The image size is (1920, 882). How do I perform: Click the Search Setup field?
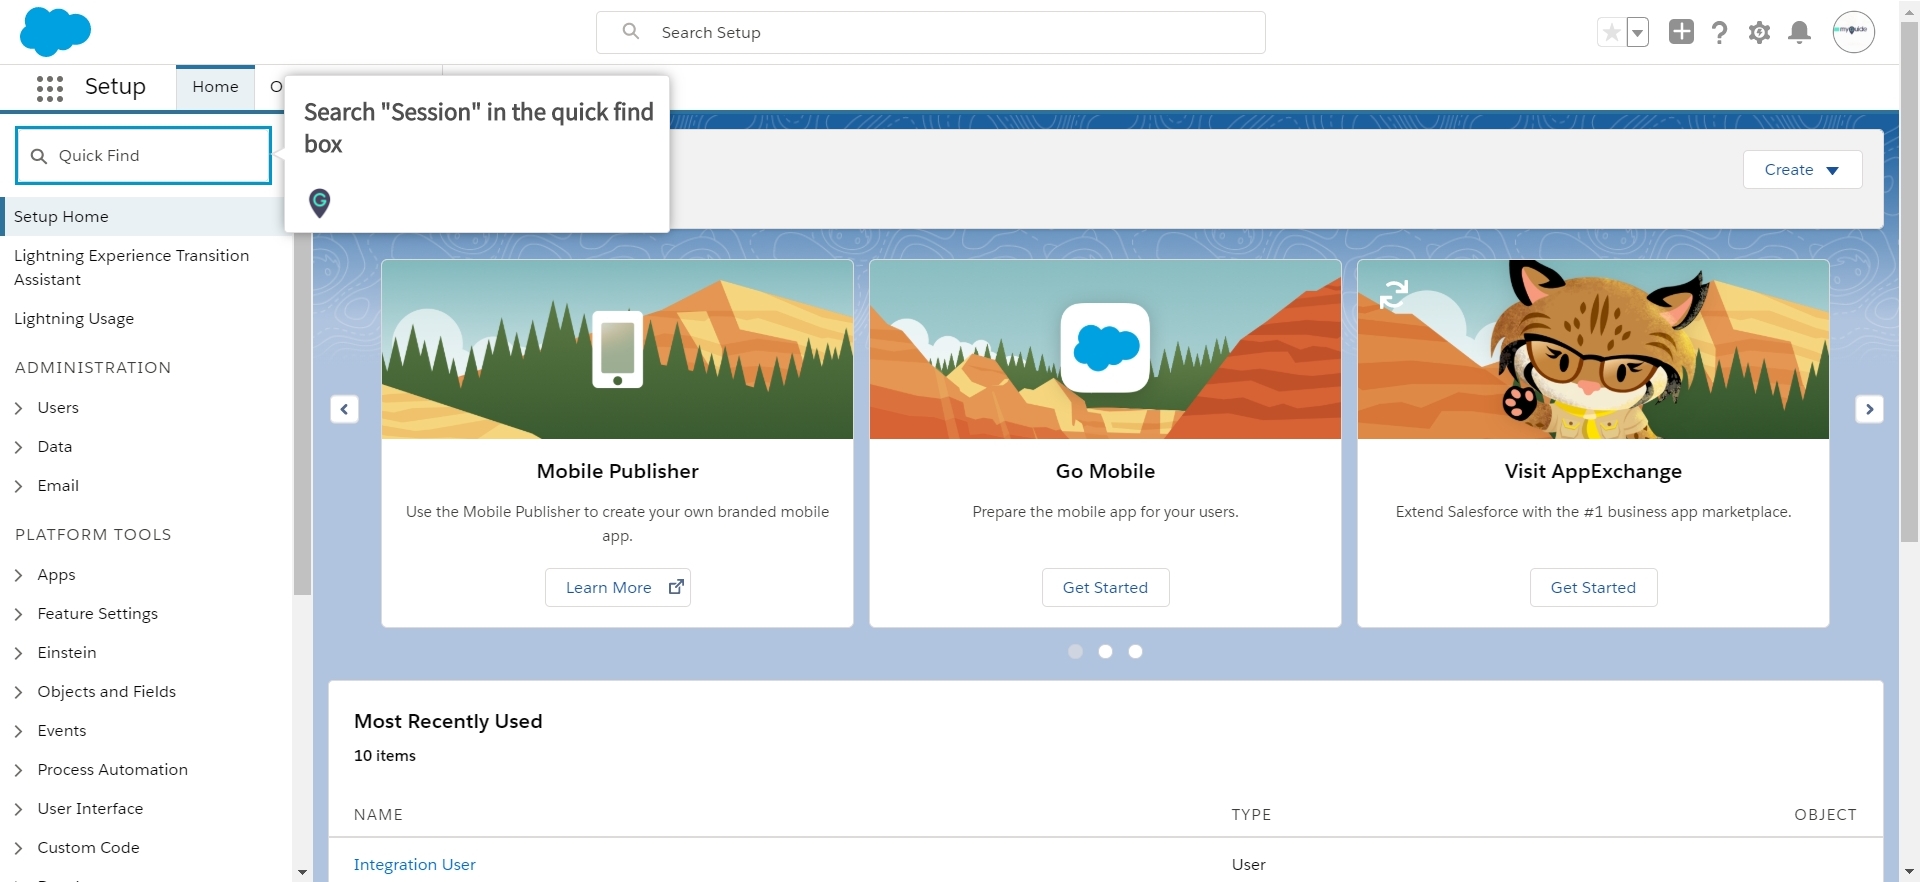(931, 32)
